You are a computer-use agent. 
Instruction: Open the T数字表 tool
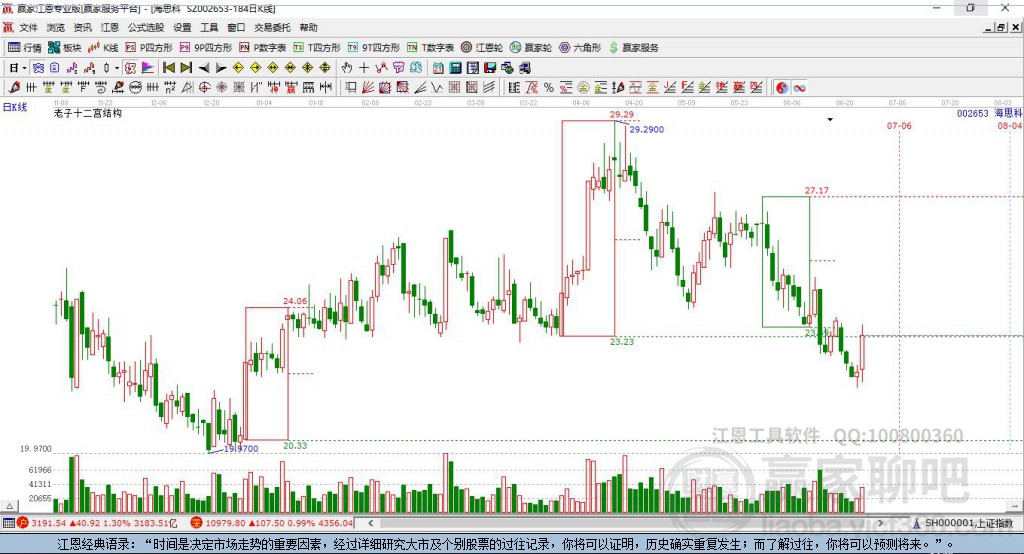coord(430,48)
